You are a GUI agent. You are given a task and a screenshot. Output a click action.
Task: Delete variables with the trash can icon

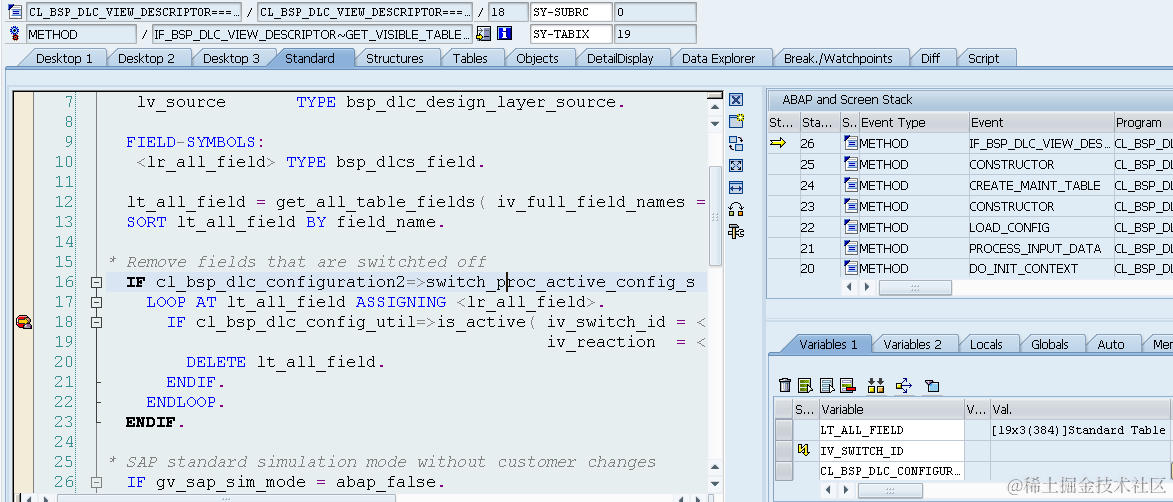[x=785, y=386]
